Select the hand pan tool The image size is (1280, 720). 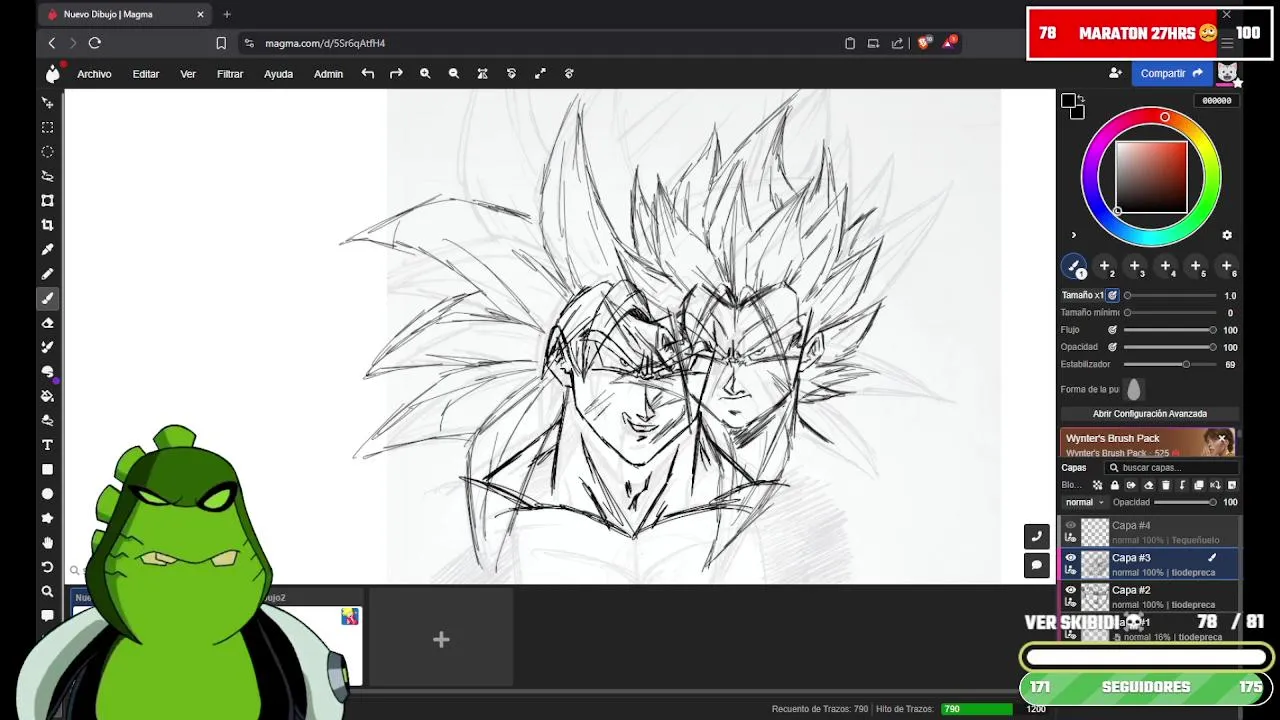pyautogui.click(x=47, y=543)
